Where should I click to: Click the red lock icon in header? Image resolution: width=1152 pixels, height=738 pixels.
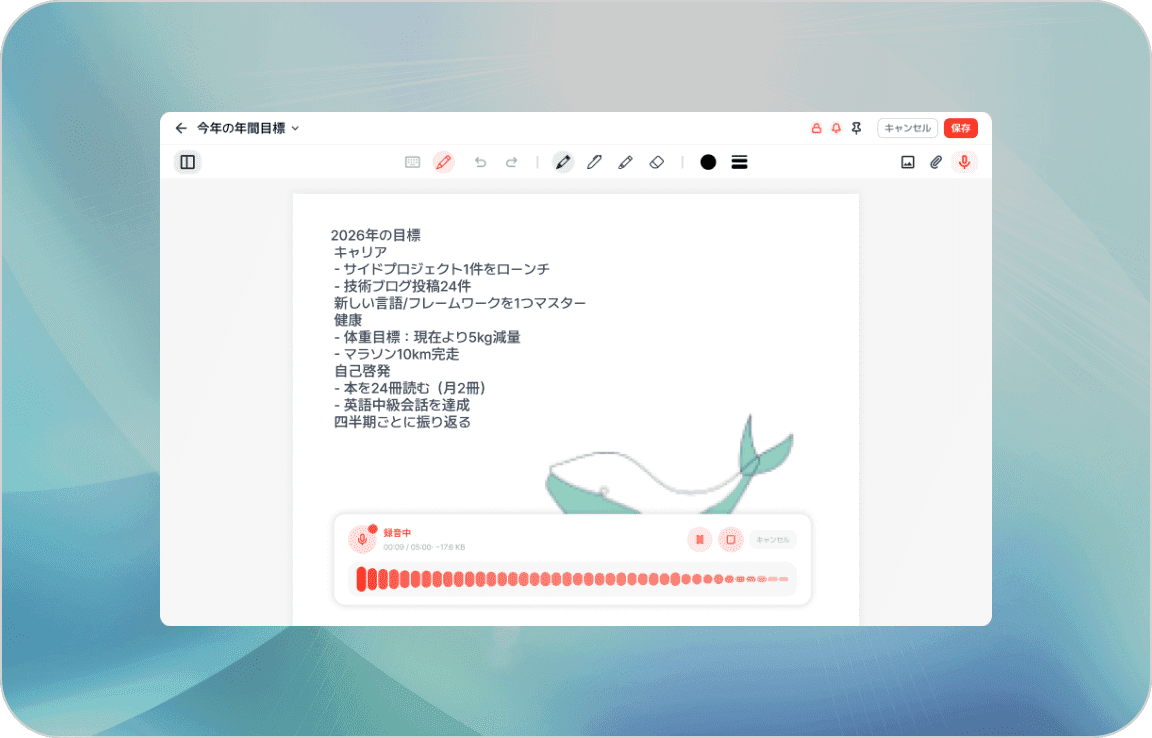[x=816, y=128]
